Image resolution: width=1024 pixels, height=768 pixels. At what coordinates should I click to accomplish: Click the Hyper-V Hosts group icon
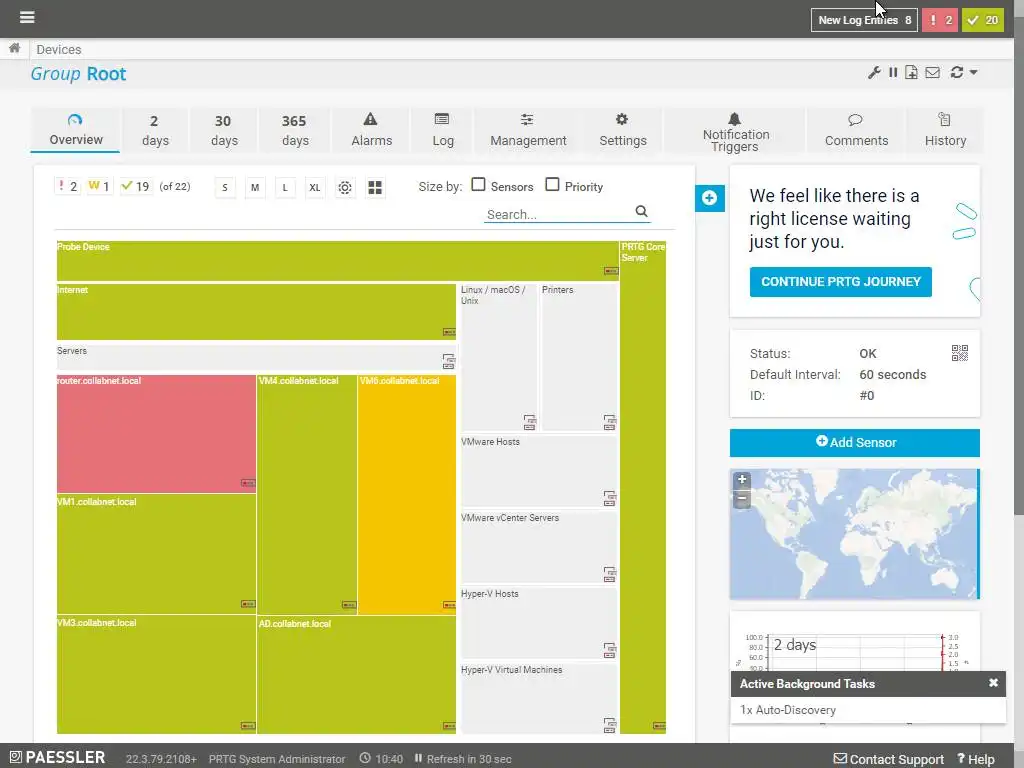coord(609,650)
